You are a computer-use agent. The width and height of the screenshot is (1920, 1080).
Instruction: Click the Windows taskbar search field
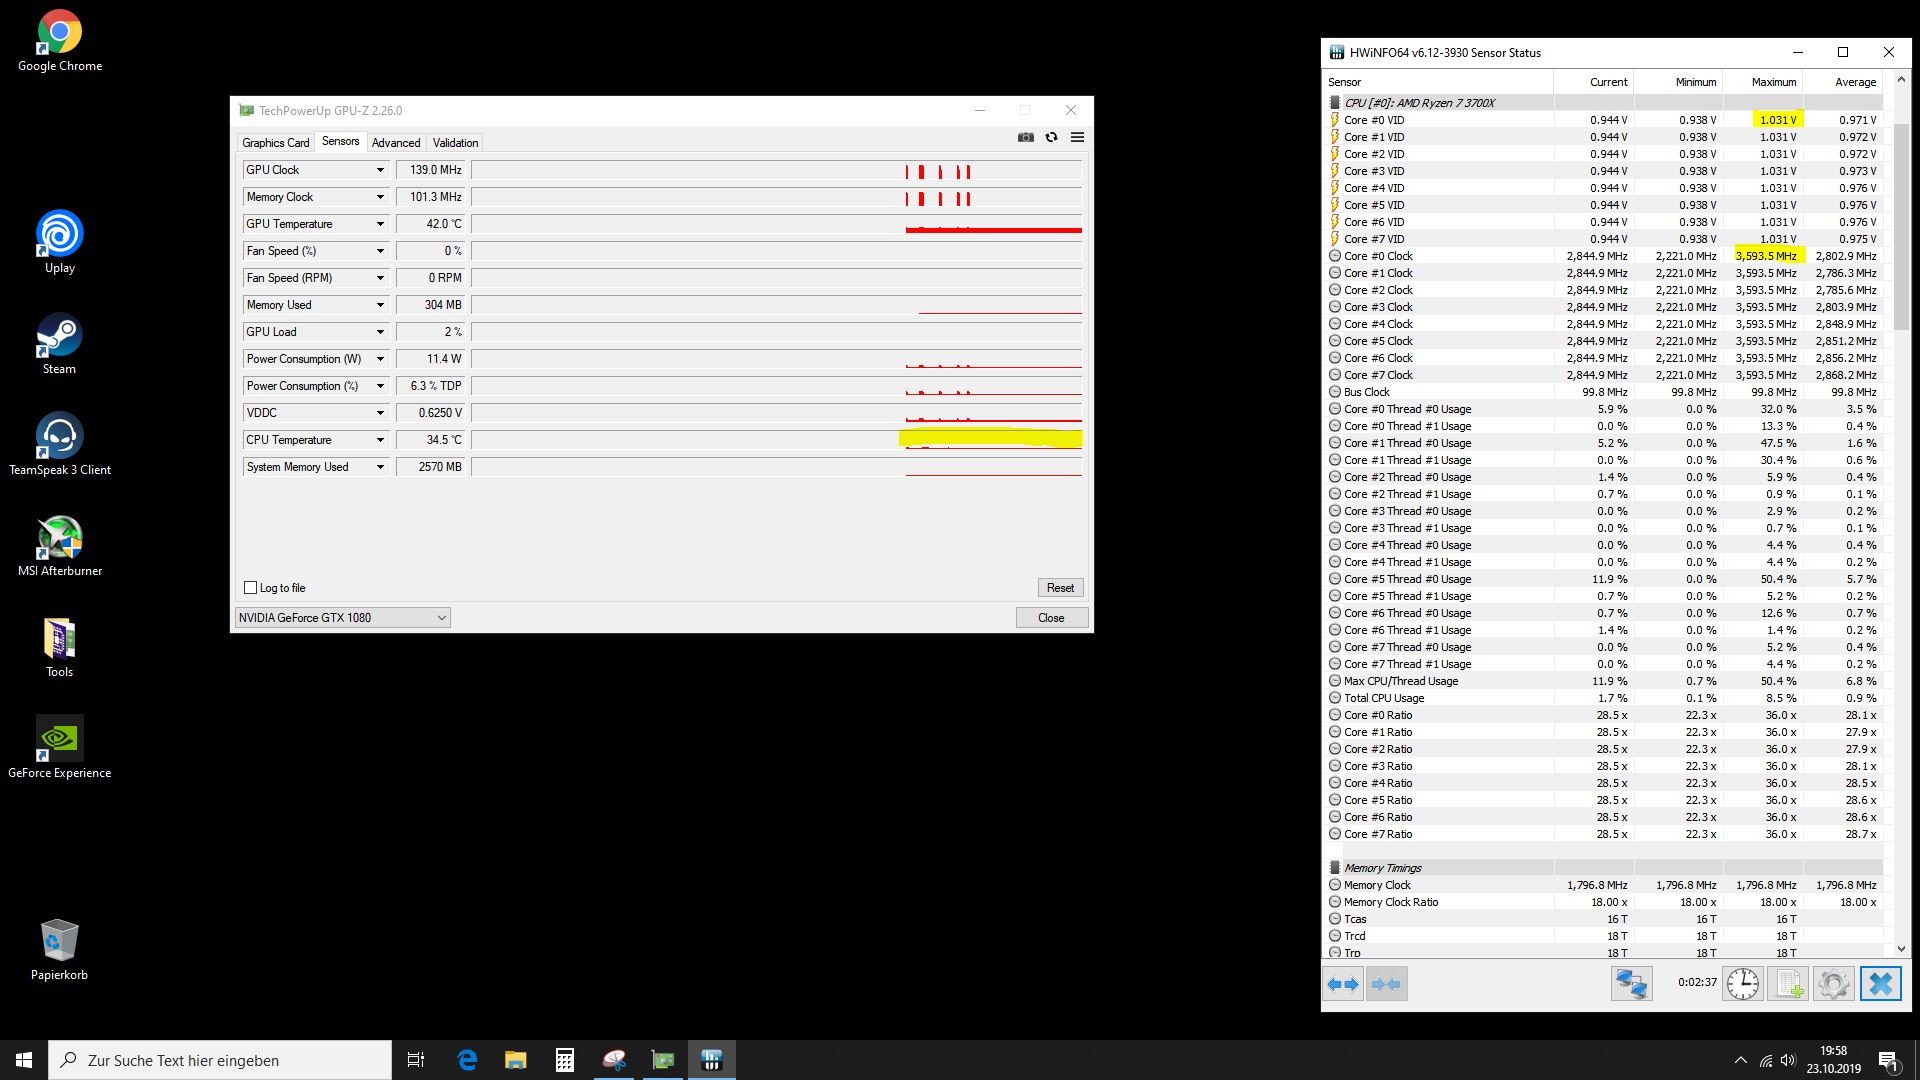(x=220, y=1060)
